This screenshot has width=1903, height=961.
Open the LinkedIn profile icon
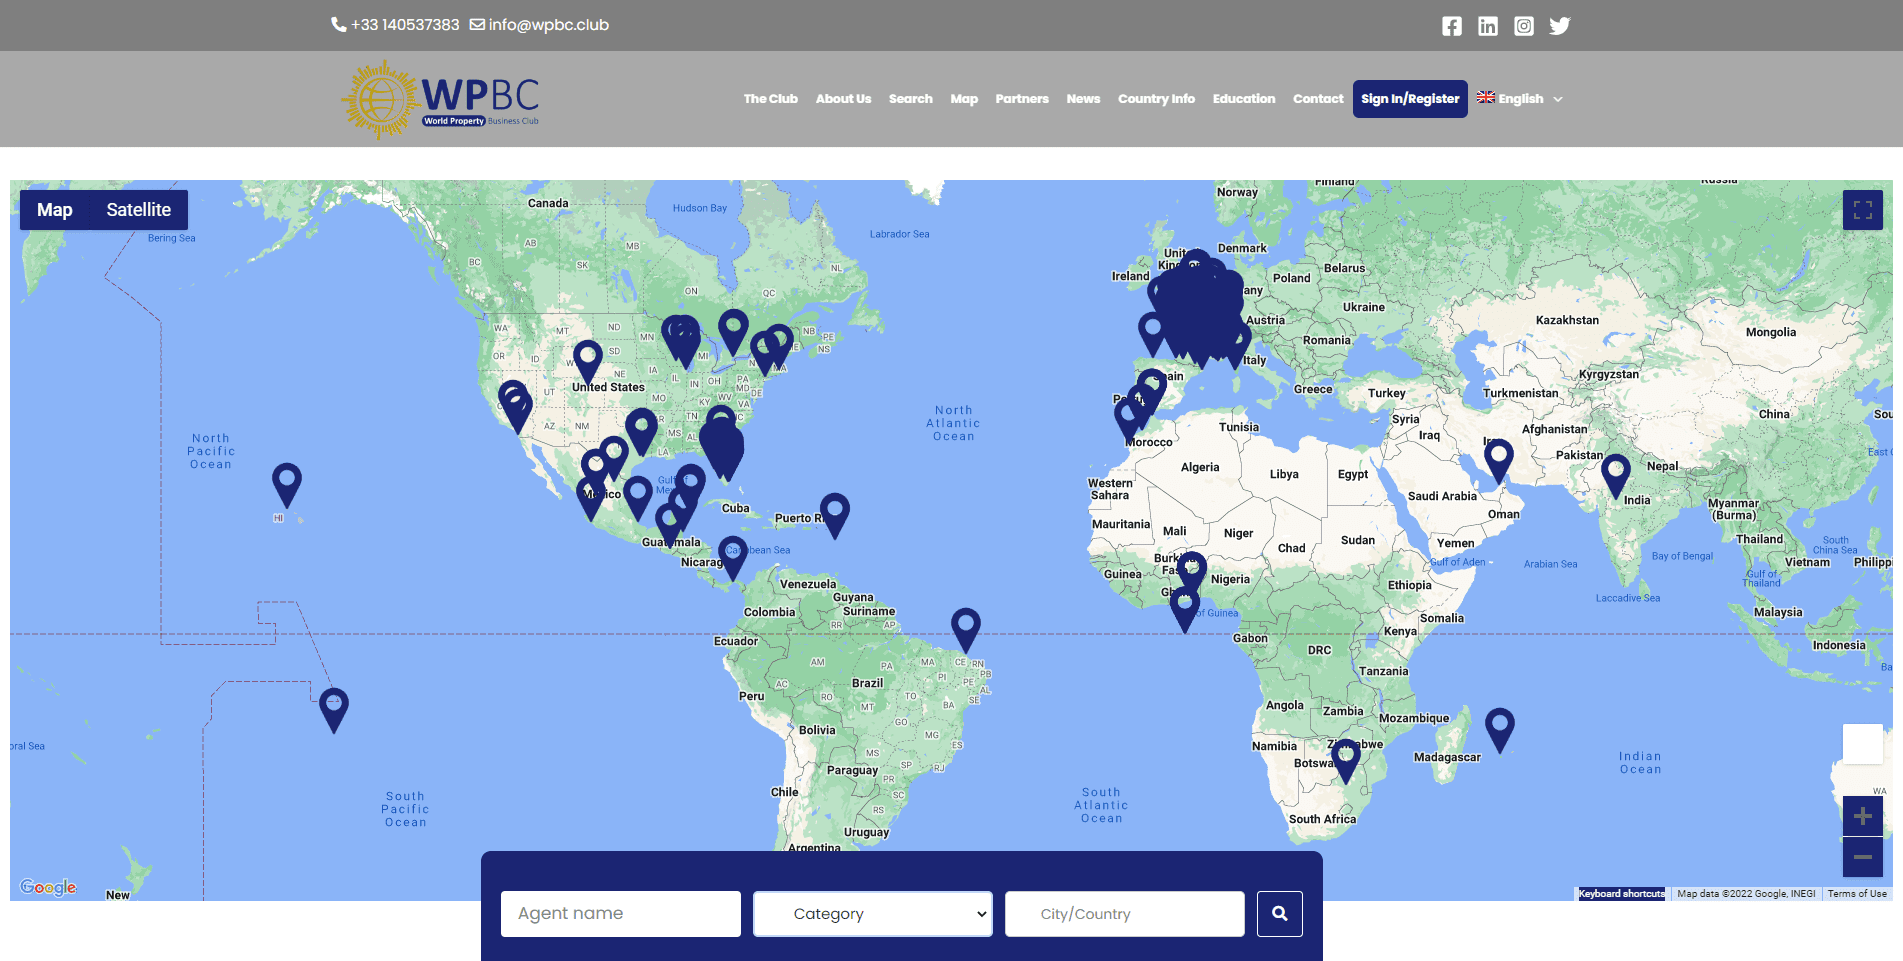pos(1487,26)
